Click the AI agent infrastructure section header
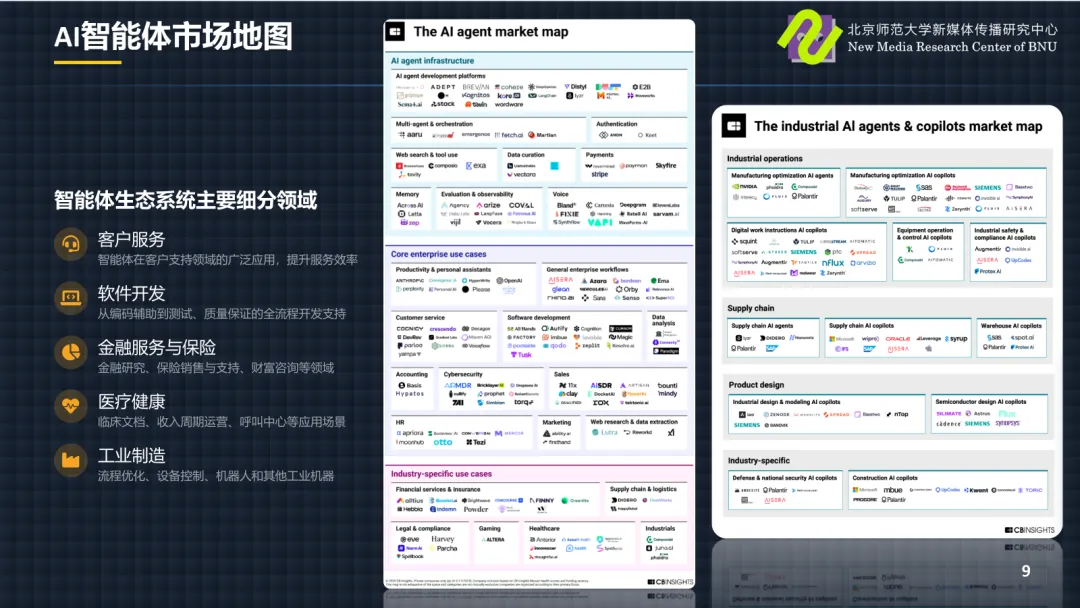This screenshot has height=608, width=1080. [x=433, y=61]
